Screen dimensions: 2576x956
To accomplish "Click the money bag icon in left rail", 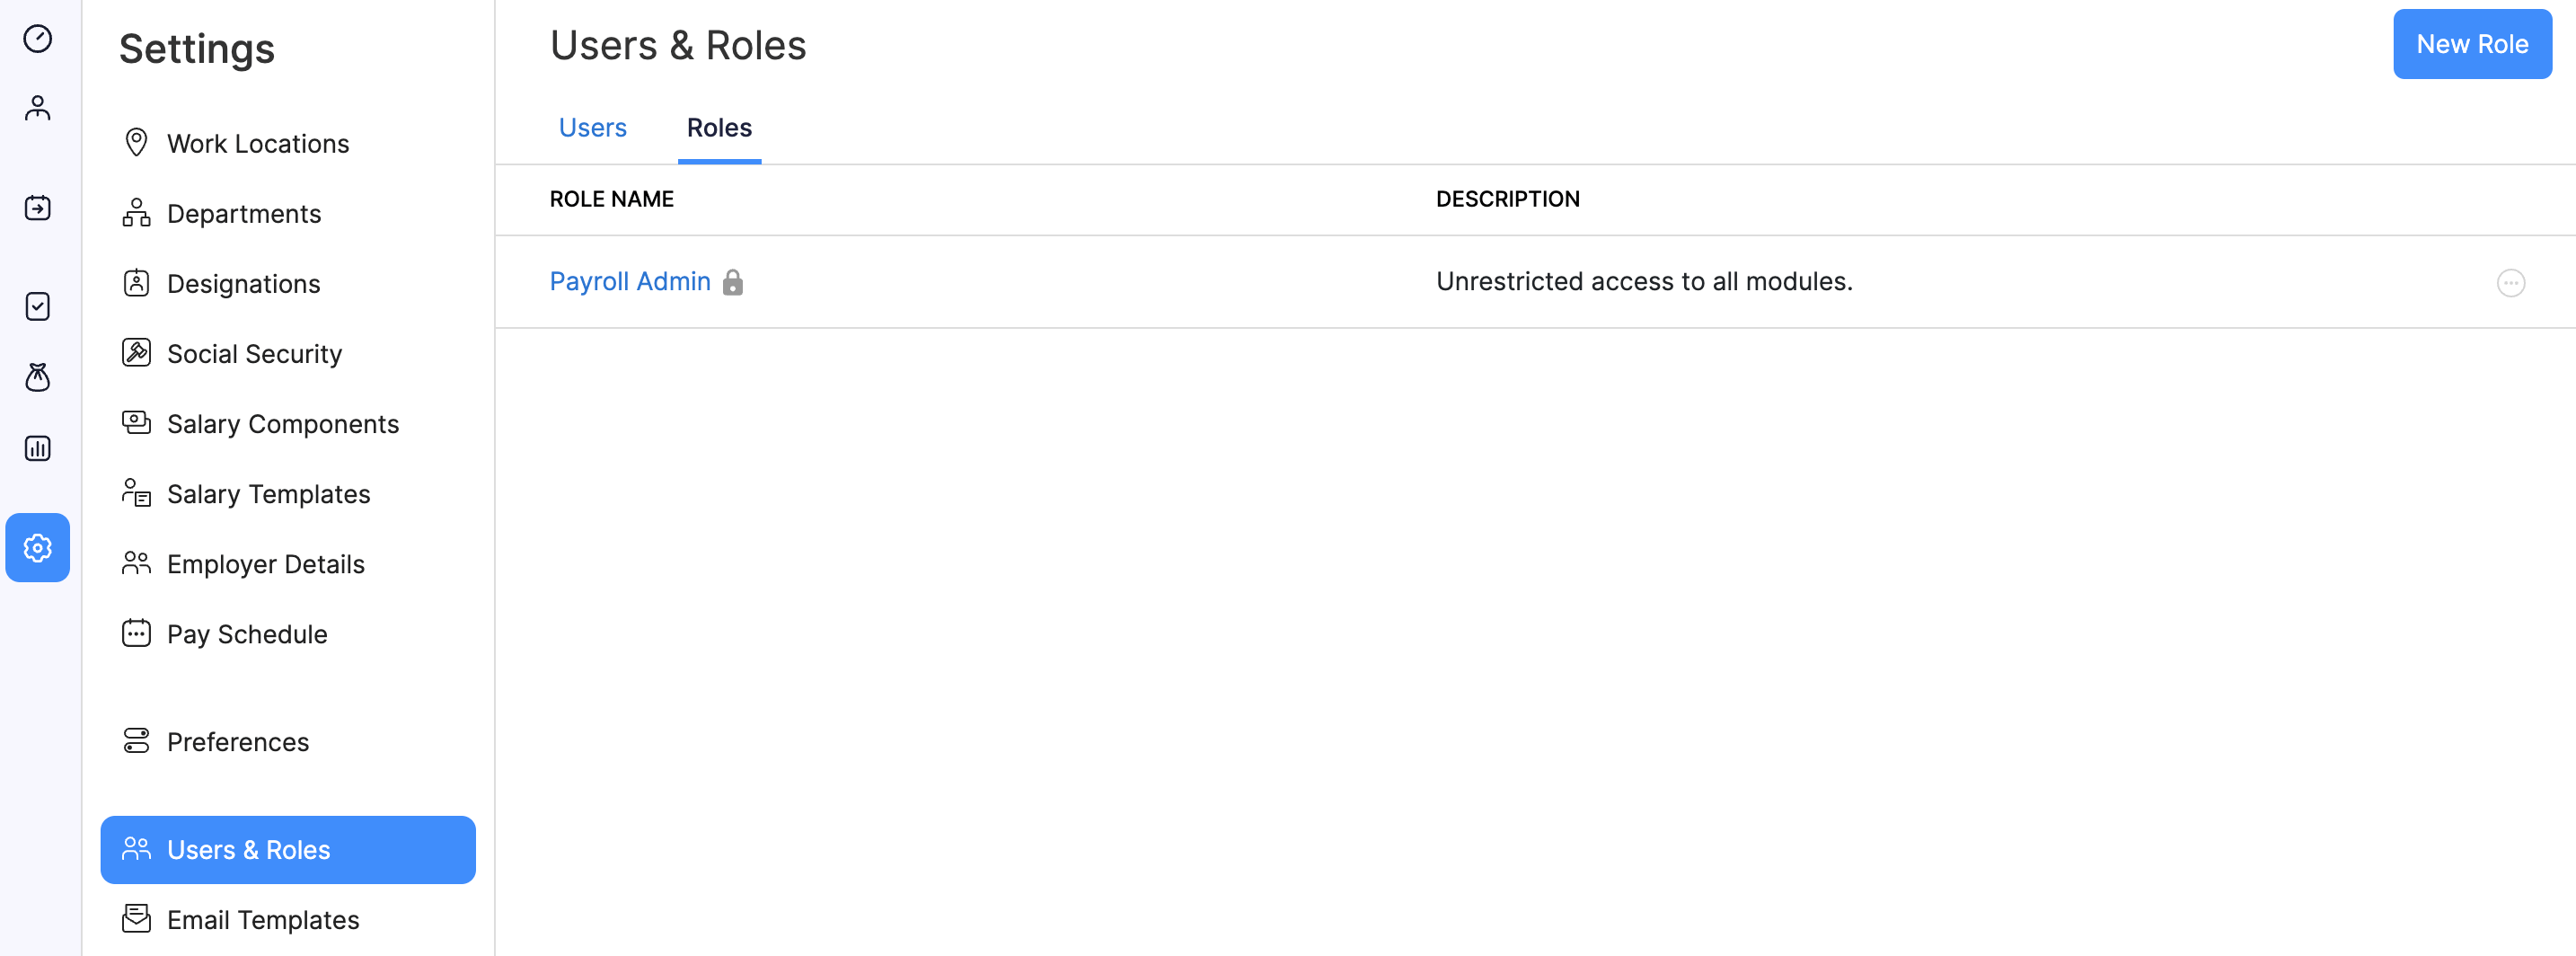I will (37, 377).
